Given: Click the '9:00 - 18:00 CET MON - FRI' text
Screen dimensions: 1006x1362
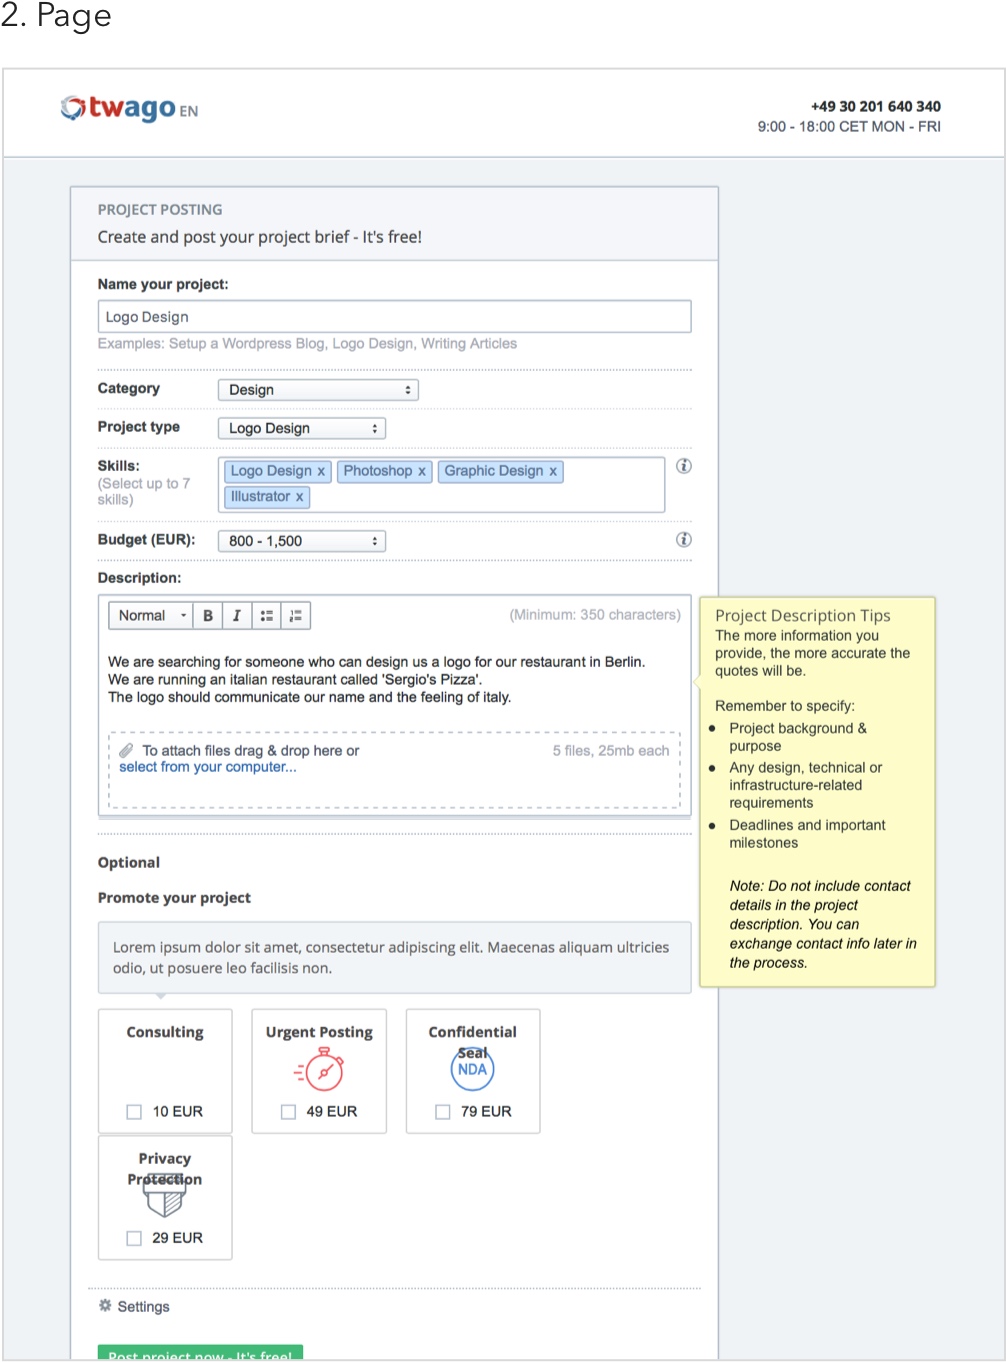Looking at the screenshot, I should (x=849, y=127).
